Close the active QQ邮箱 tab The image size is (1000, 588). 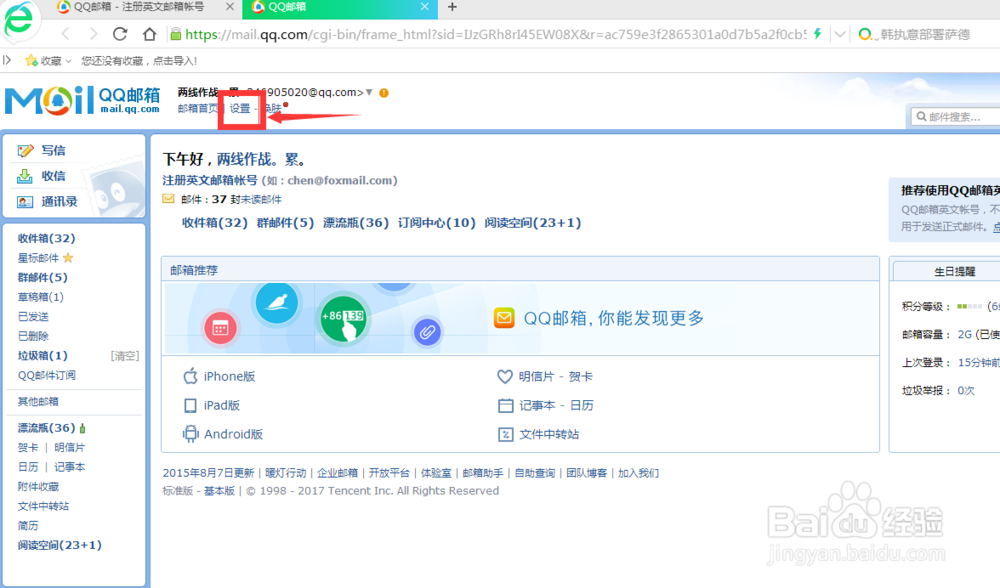pyautogui.click(x=425, y=6)
